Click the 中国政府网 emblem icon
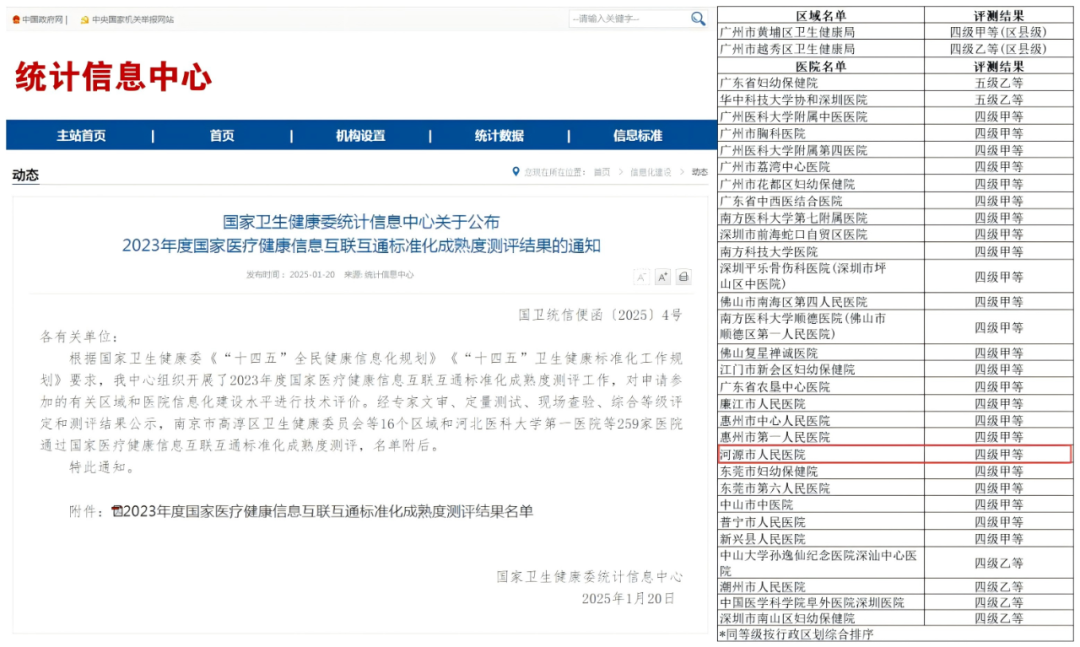The image size is (1080, 647). click(x=16, y=19)
